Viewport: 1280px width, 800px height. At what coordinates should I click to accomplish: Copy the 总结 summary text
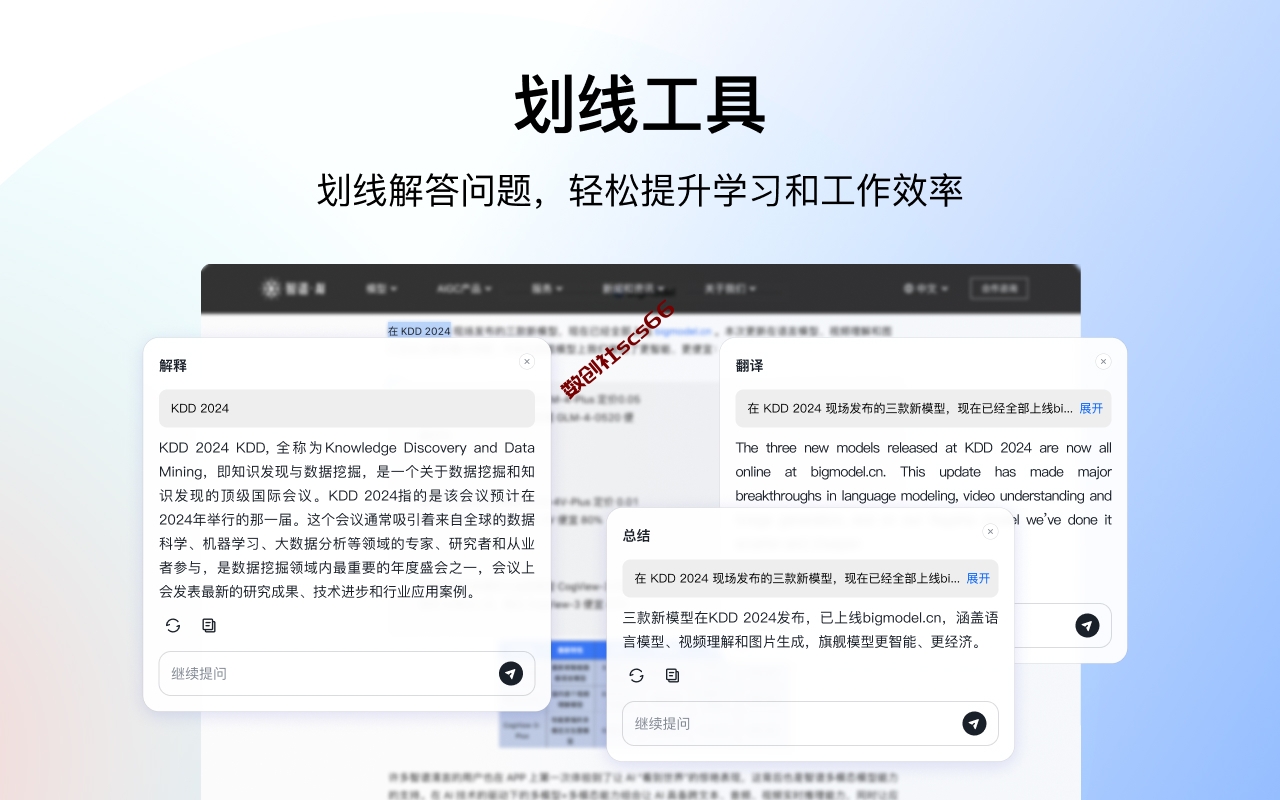[x=672, y=676]
